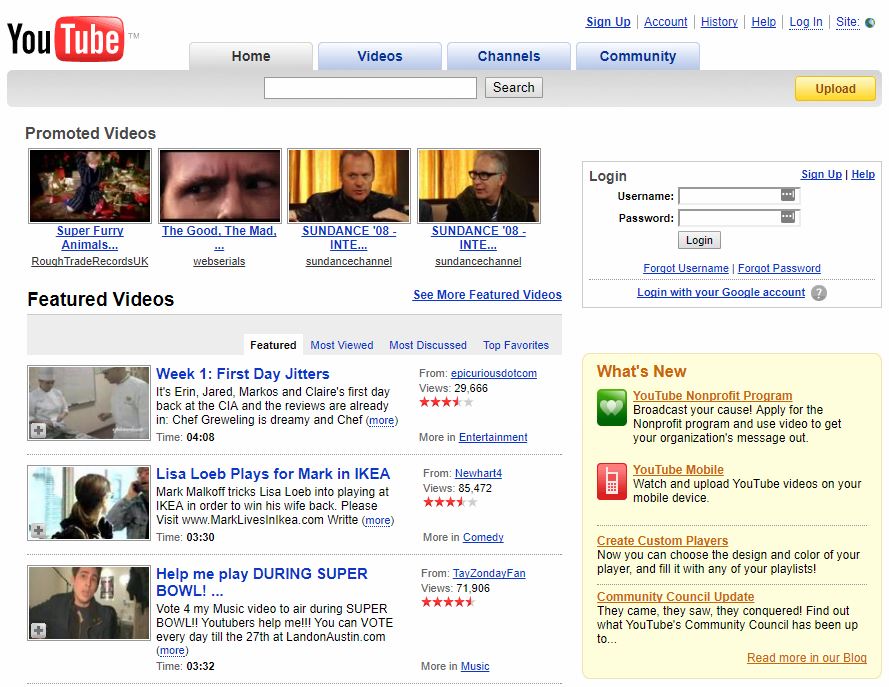The height and width of the screenshot is (687, 889).
Task: Open the Site language selector
Action: [848, 22]
